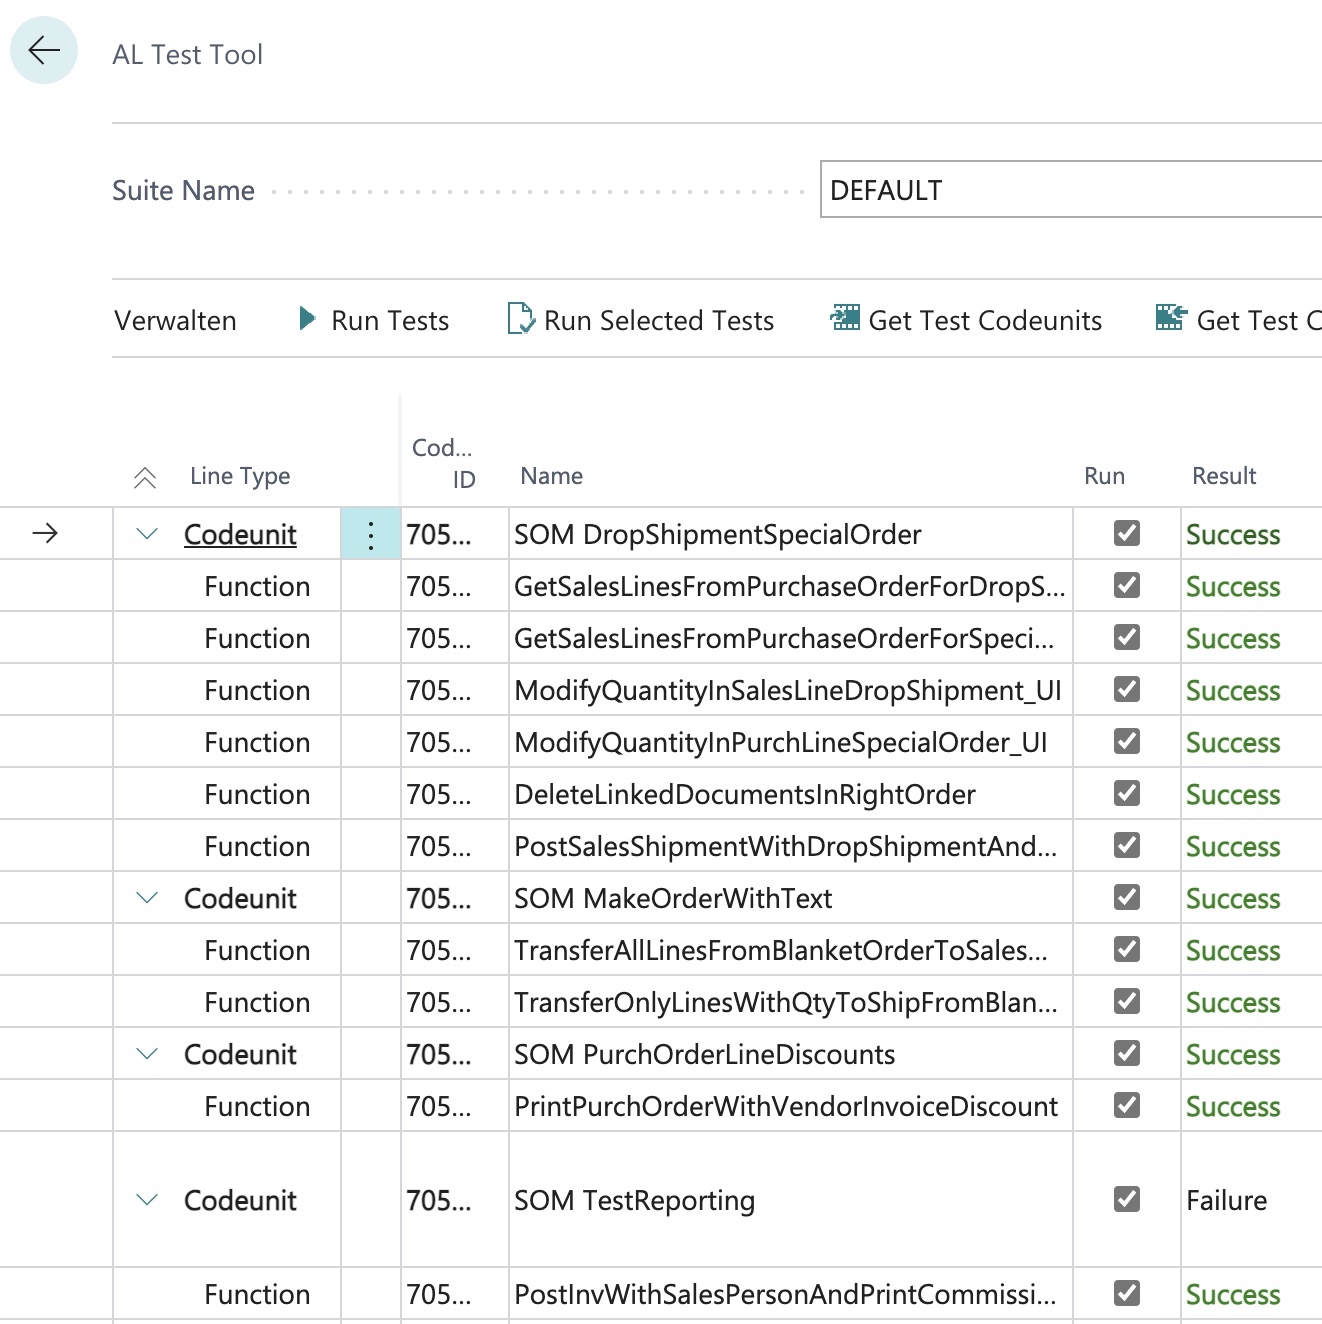1322x1324 pixels.
Task: Click the Cod... ID column header
Action: point(443,462)
